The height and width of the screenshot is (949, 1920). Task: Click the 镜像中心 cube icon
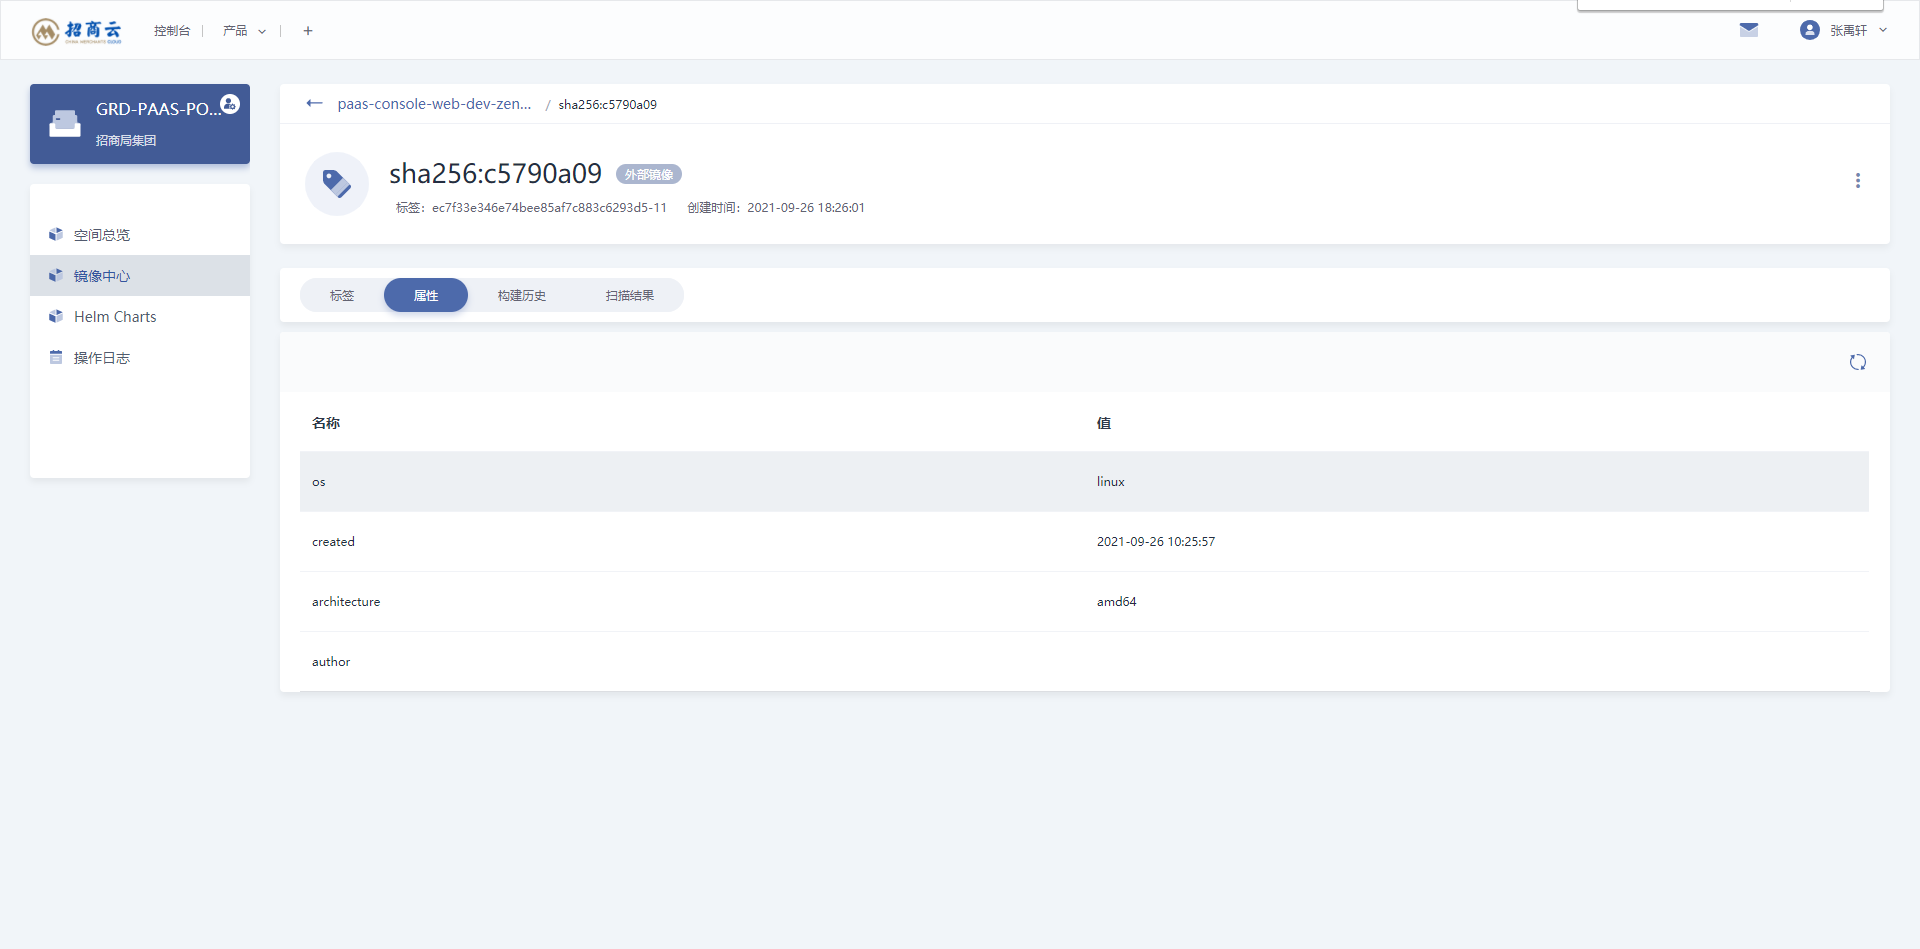[x=56, y=275]
